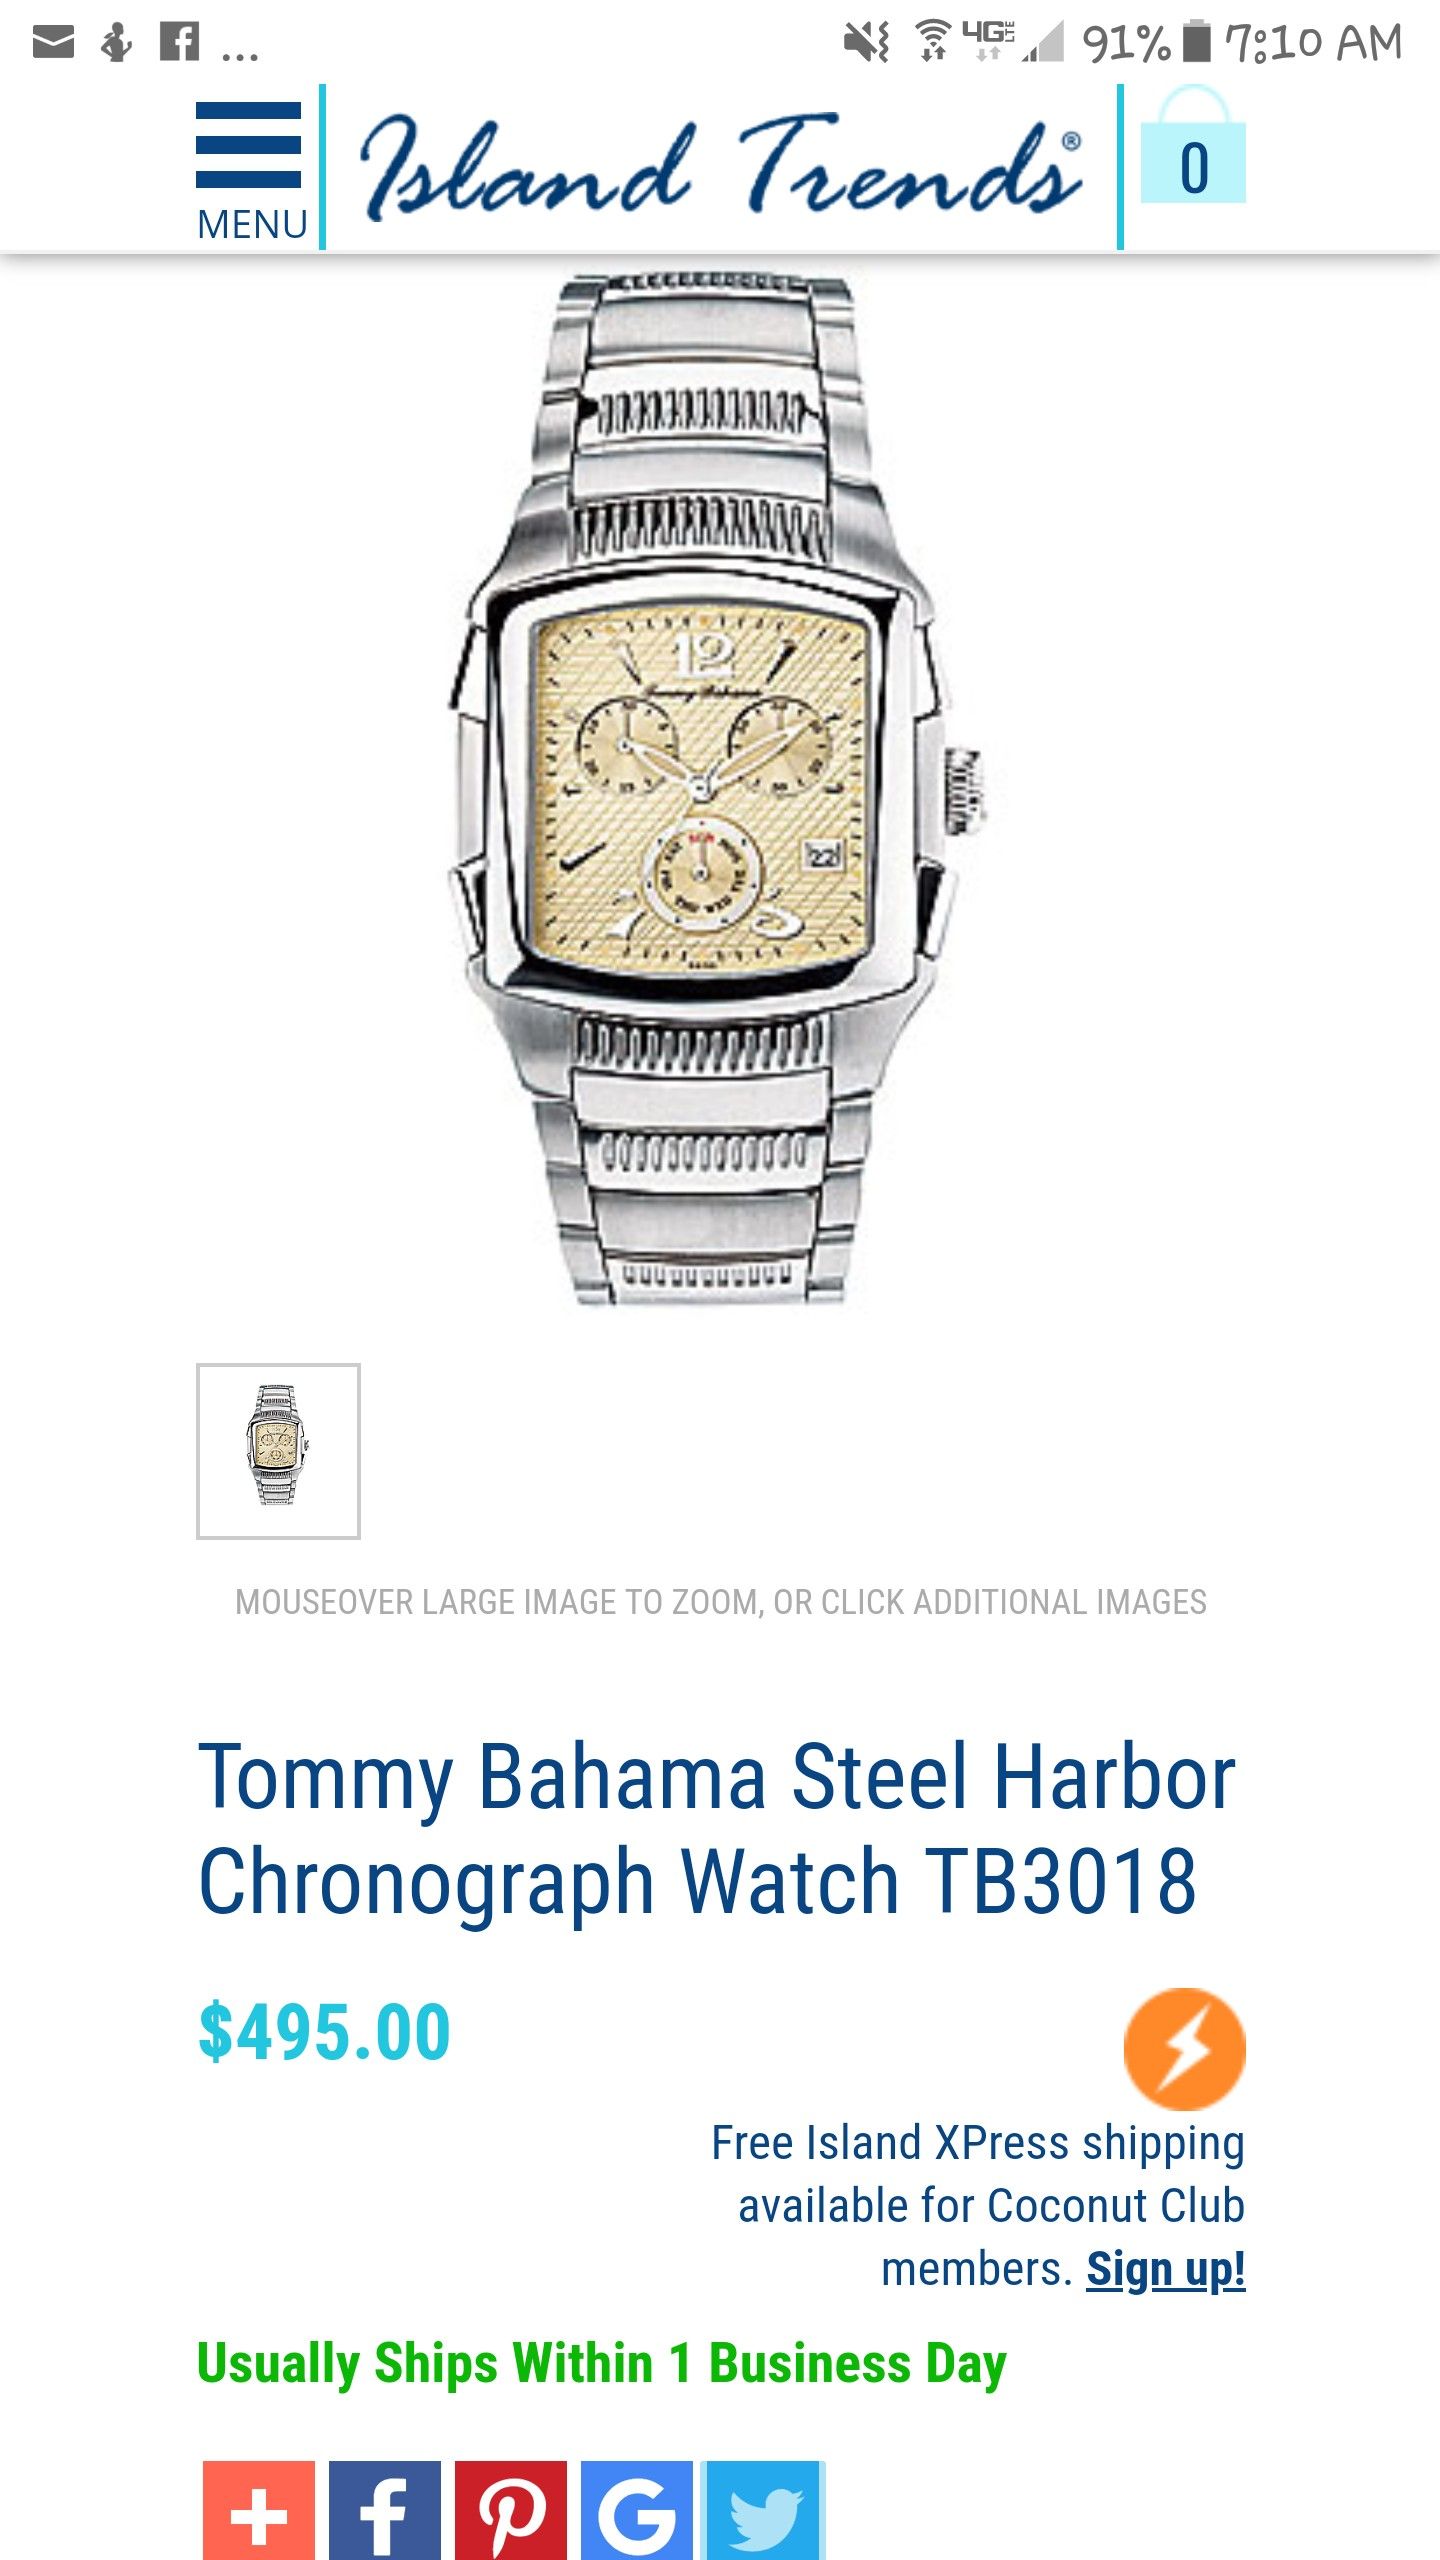Tap the Usually Ships Within 1 Business Day text
1440x2560 pixels.
tap(601, 2364)
